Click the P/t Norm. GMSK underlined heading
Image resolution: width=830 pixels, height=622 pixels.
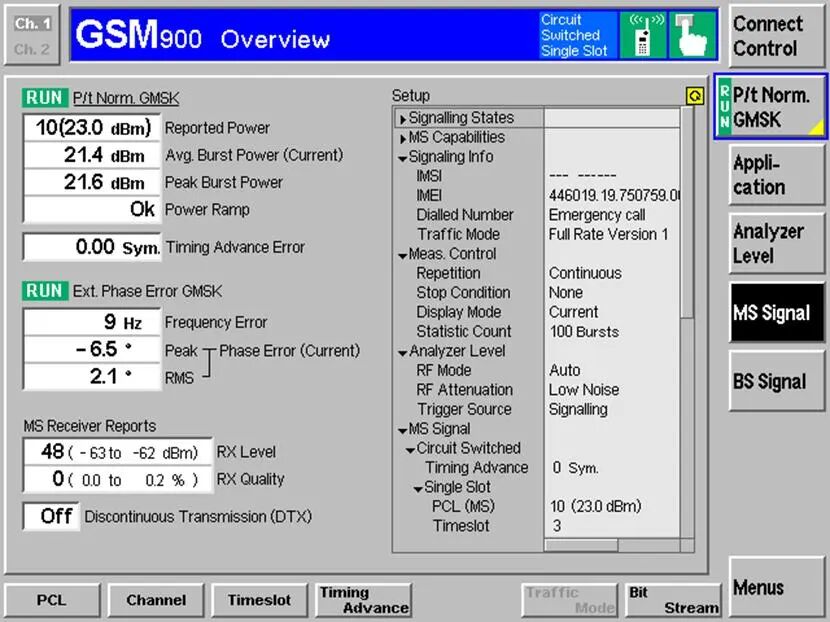click(126, 98)
